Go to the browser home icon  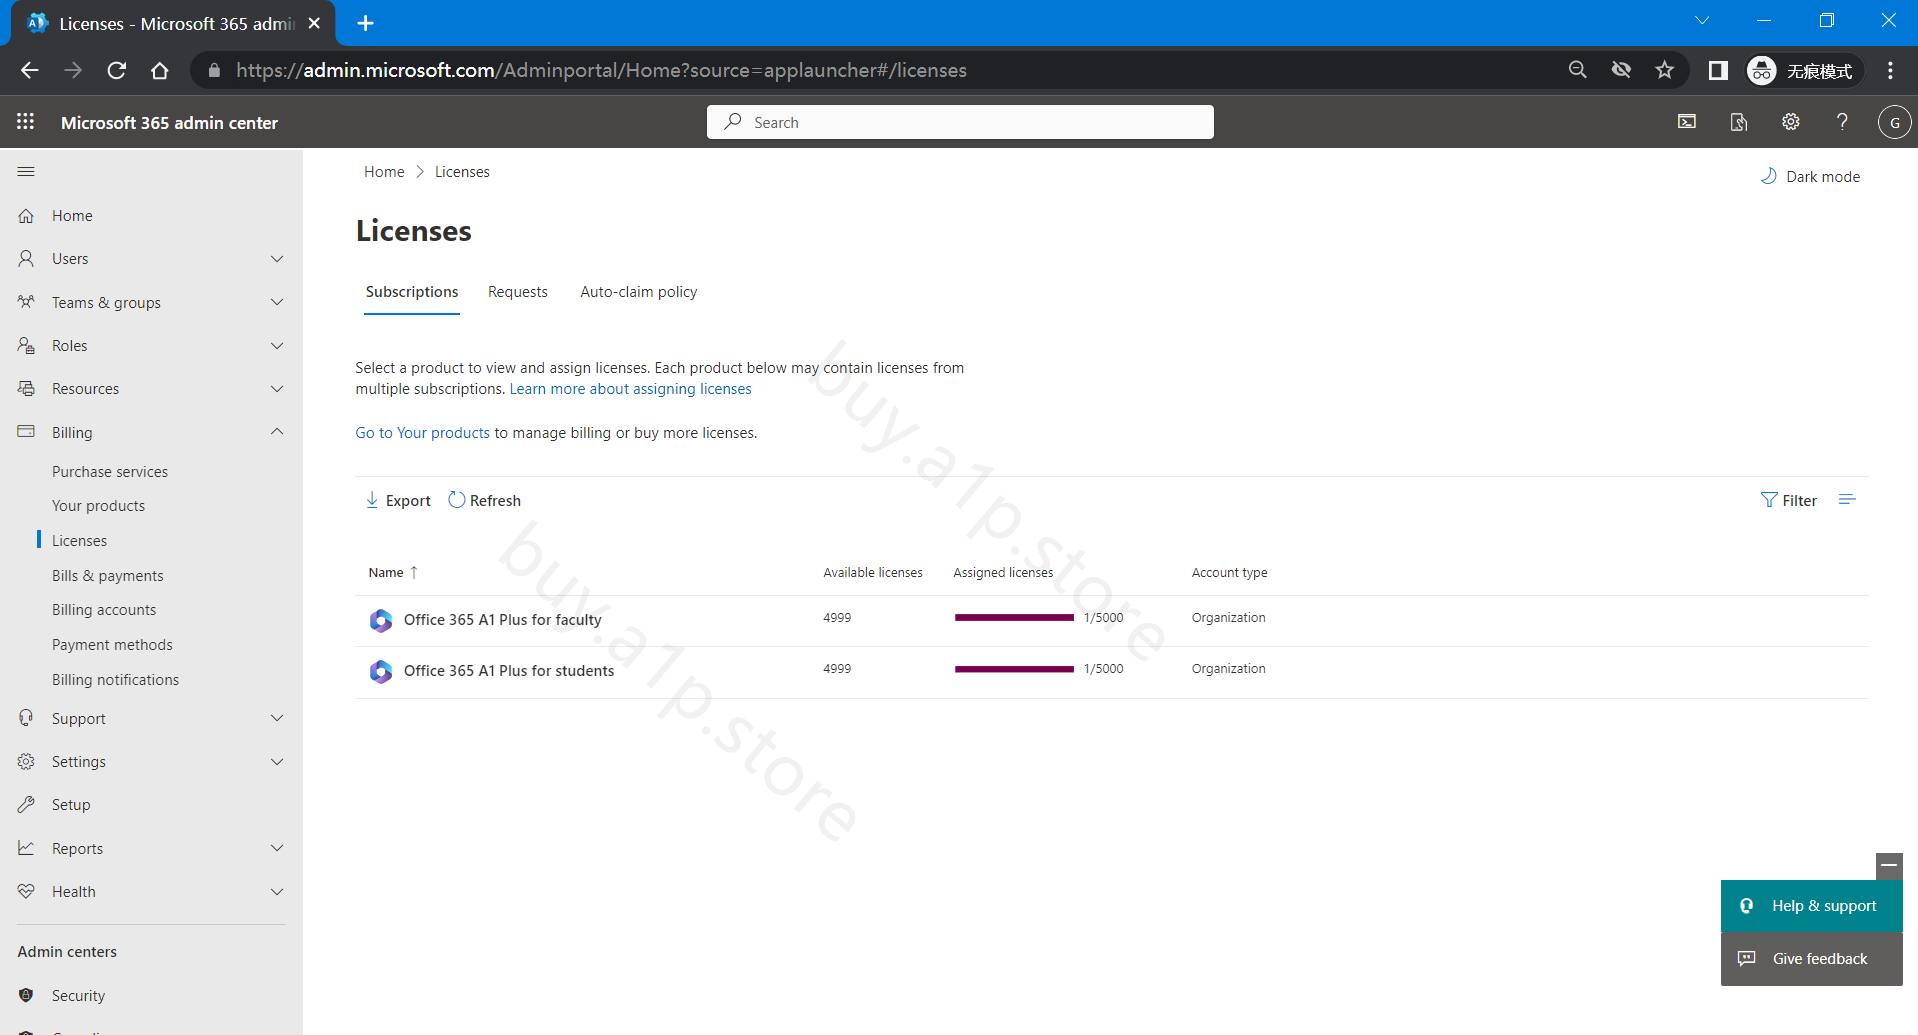160,70
